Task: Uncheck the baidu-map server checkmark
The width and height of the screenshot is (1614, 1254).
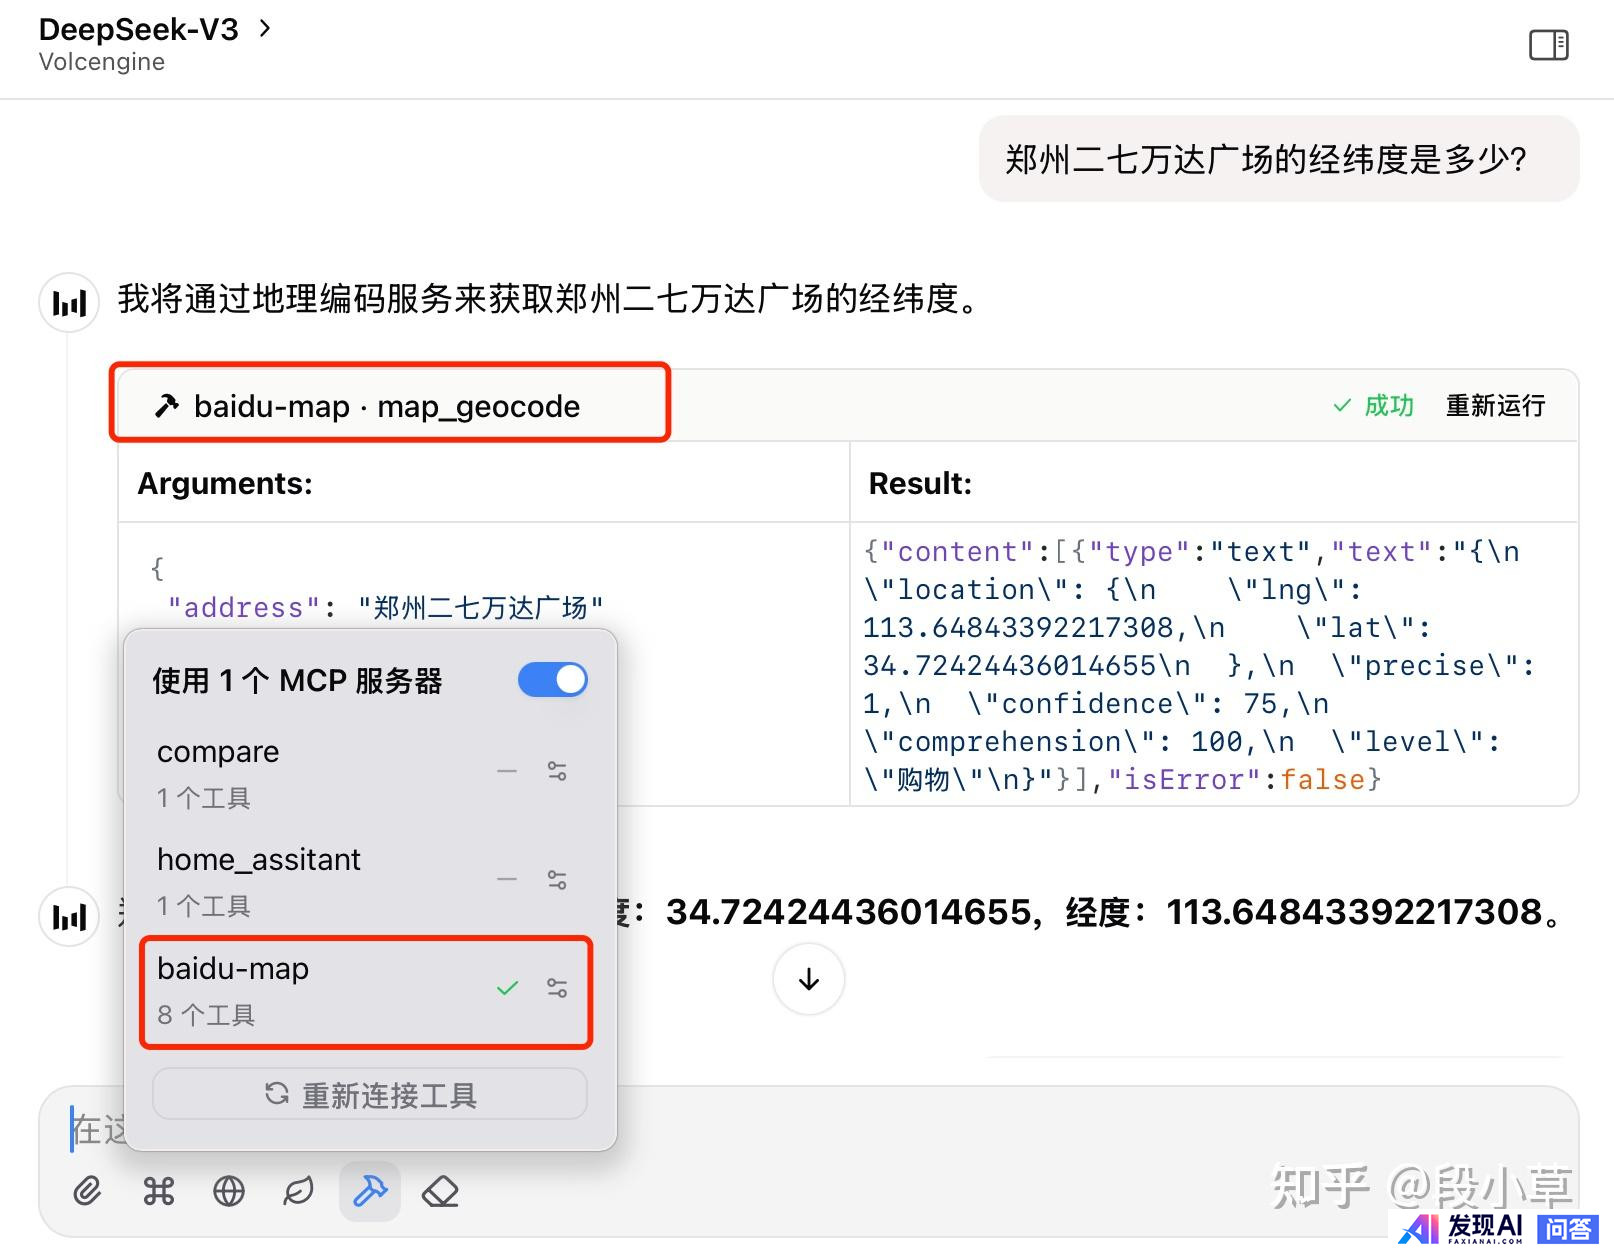Action: pos(507,988)
